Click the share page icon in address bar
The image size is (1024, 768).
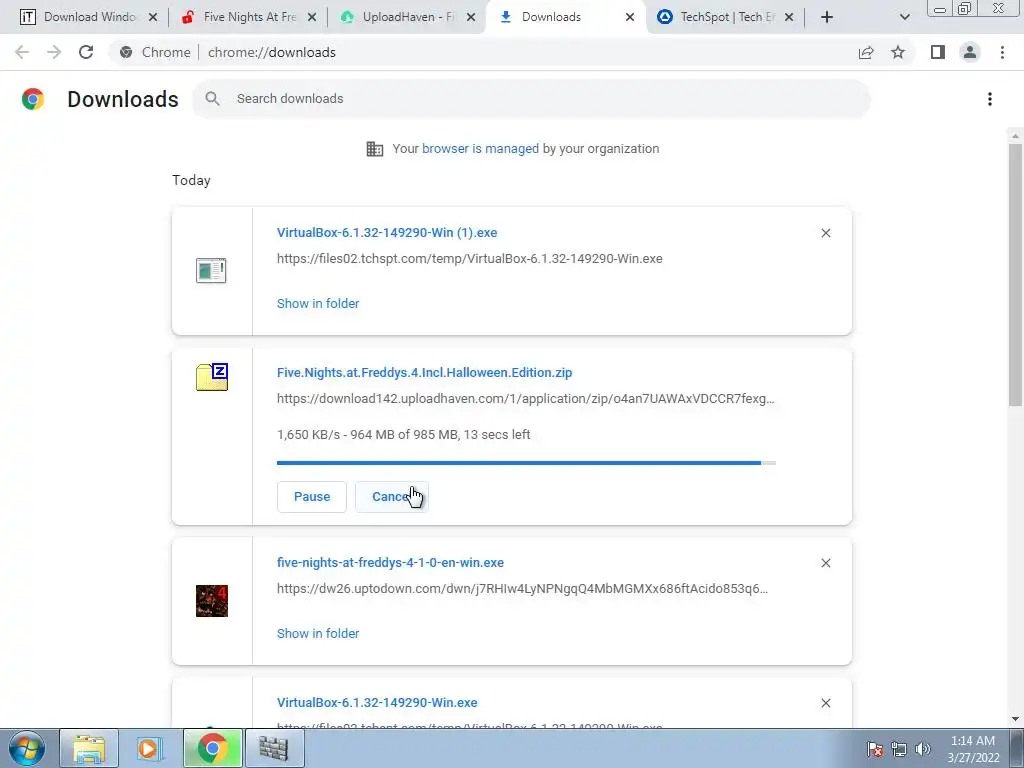pyautogui.click(x=866, y=52)
